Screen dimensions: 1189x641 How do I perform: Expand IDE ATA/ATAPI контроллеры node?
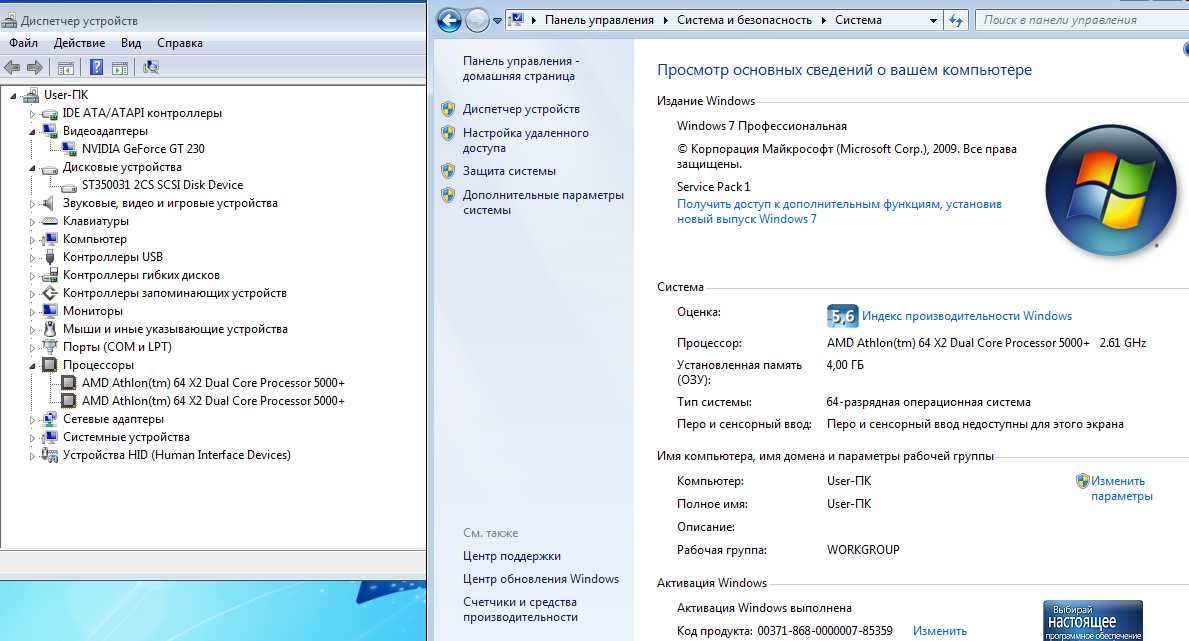click(33, 114)
